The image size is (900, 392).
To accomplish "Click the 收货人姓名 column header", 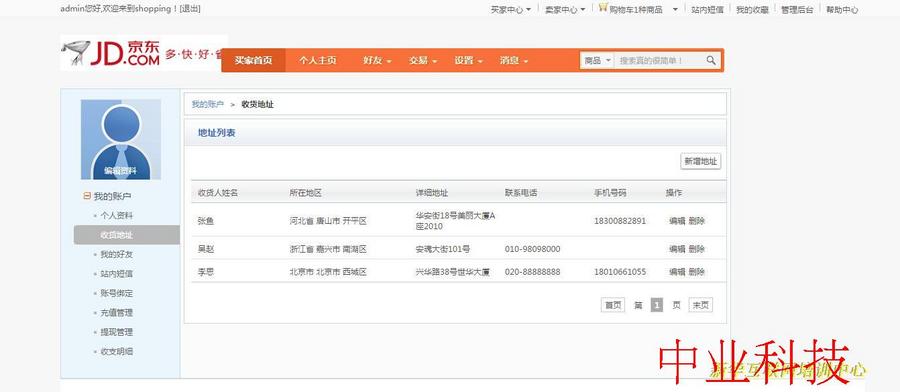I will 218,193.
